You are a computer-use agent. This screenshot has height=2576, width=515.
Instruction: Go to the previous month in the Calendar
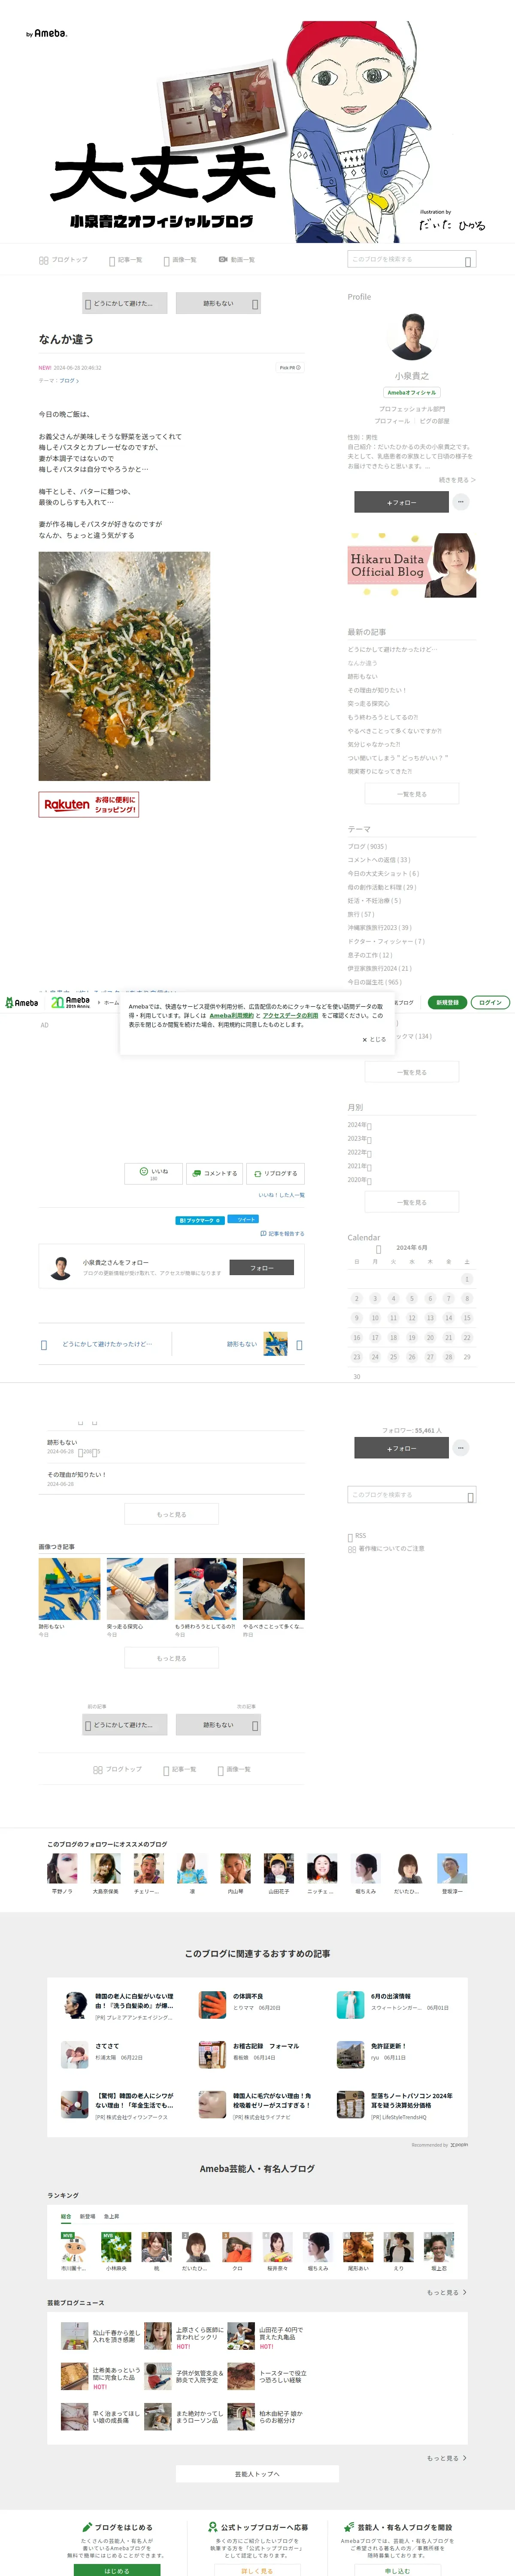click(378, 1249)
